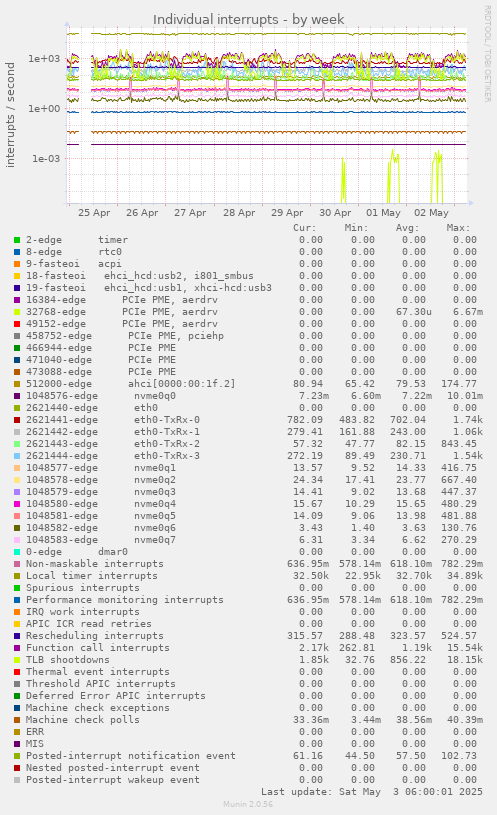Click the green 2-edge timer color swatch
This screenshot has height=815, width=497.
17,240
